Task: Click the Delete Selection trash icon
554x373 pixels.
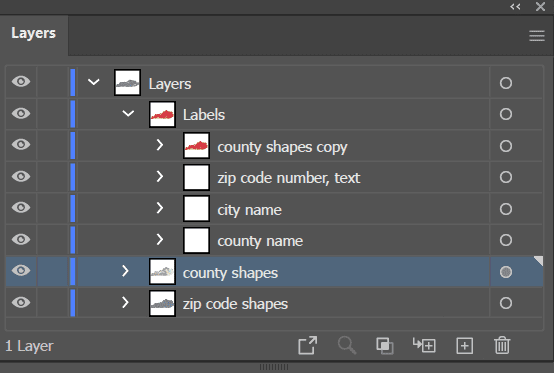Action: click(x=502, y=345)
